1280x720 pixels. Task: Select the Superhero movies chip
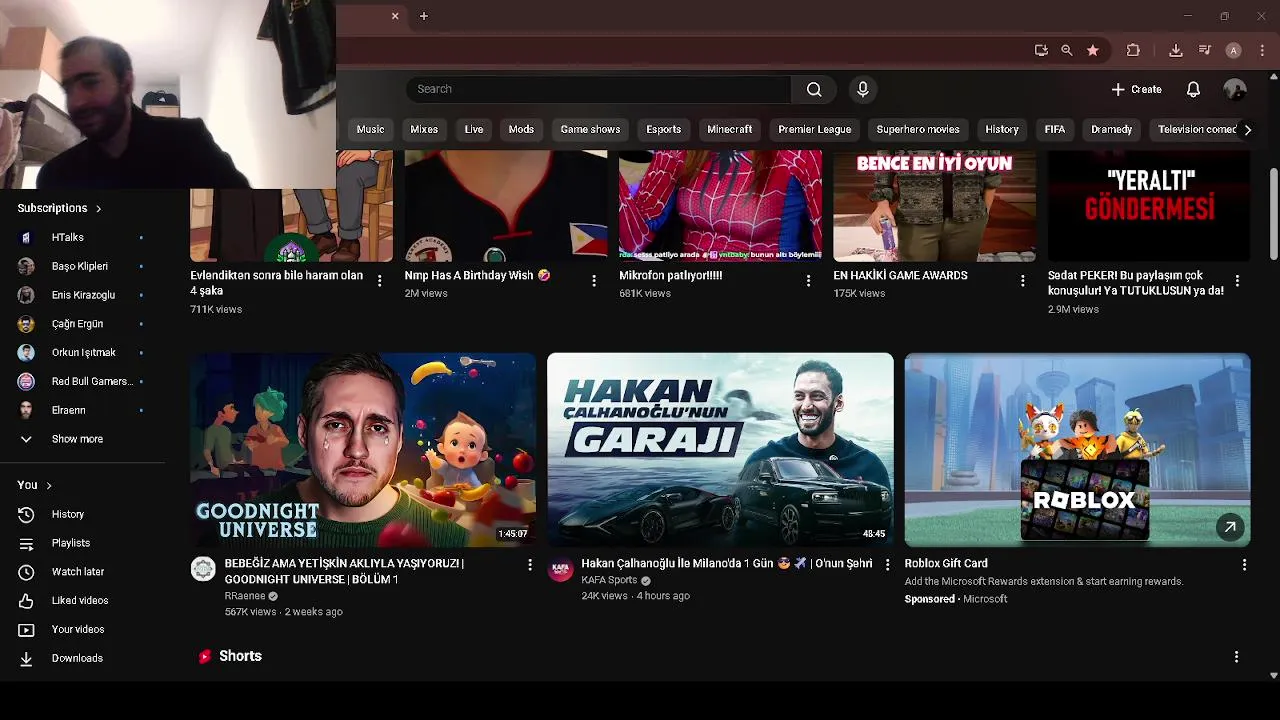click(918, 129)
